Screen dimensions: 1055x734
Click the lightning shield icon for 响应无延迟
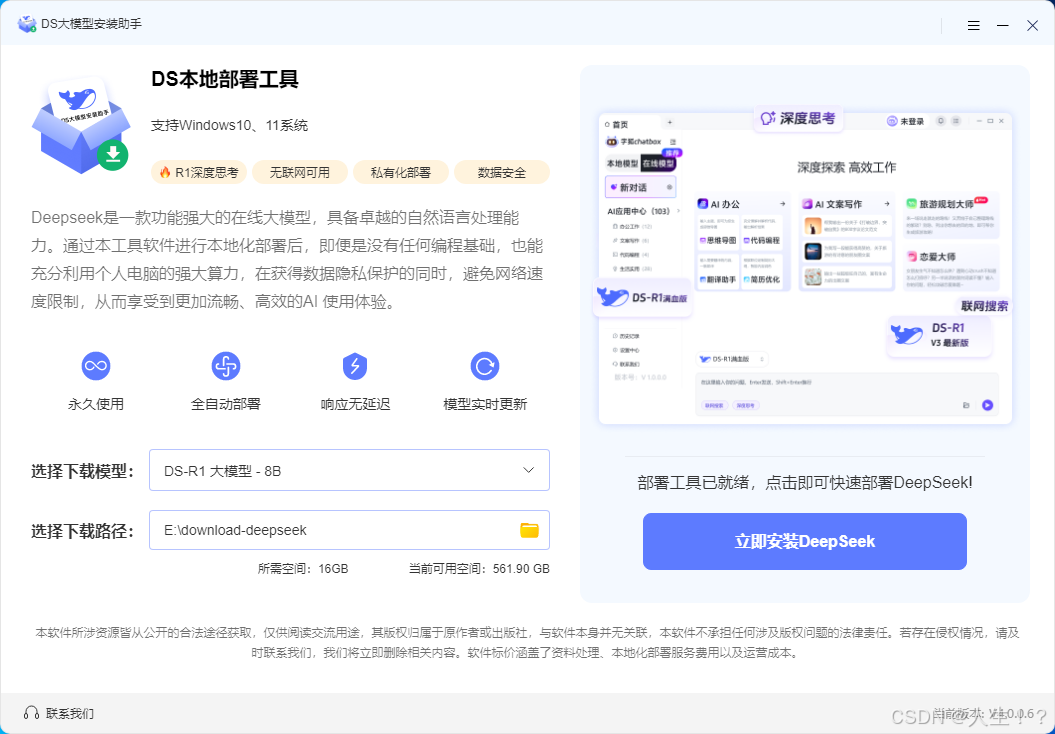point(355,366)
